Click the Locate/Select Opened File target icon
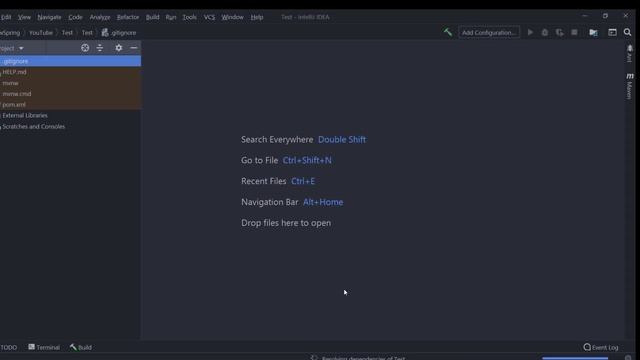 pyautogui.click(x=85, y=48)
